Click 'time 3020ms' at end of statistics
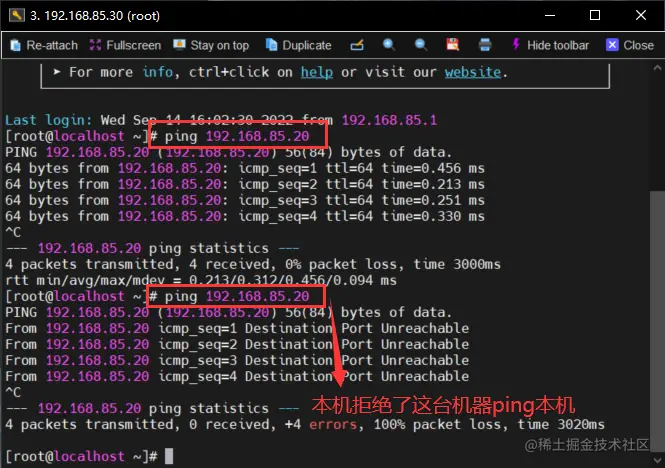The width and height of the screenshot is (665, 468). (561, 424)
